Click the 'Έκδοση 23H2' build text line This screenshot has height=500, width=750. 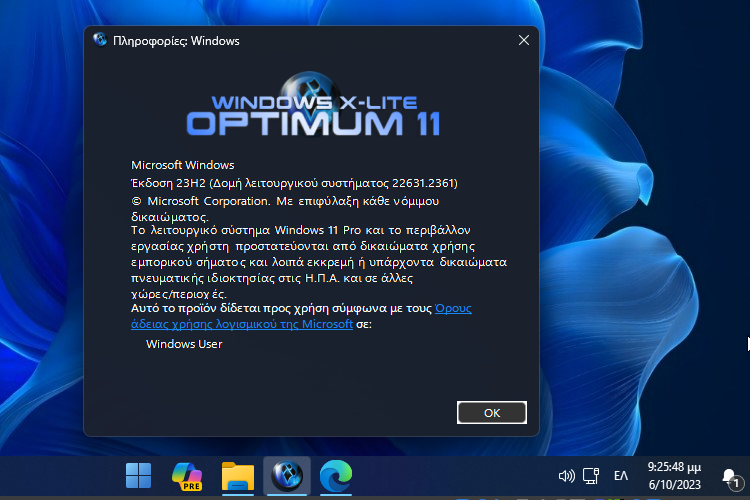[294, 183]
